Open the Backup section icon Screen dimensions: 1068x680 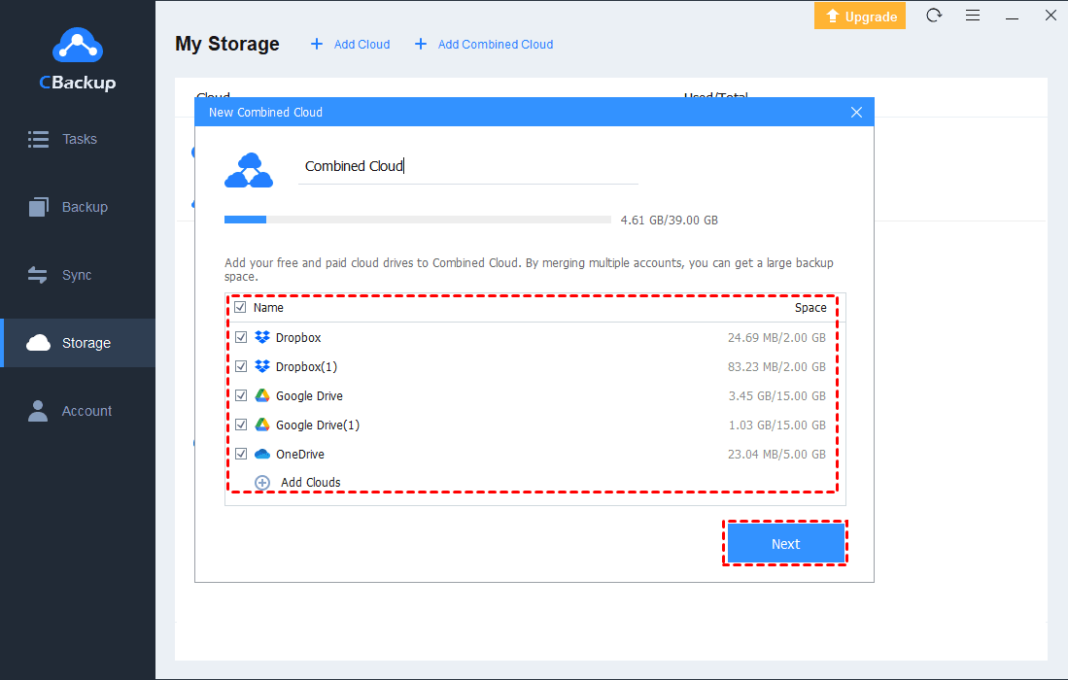38,207
